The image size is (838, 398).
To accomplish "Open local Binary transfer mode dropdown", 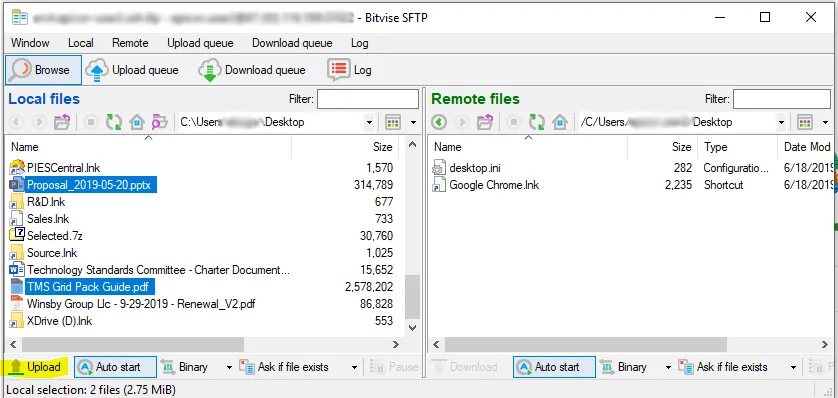I will [x=229, y=367].
